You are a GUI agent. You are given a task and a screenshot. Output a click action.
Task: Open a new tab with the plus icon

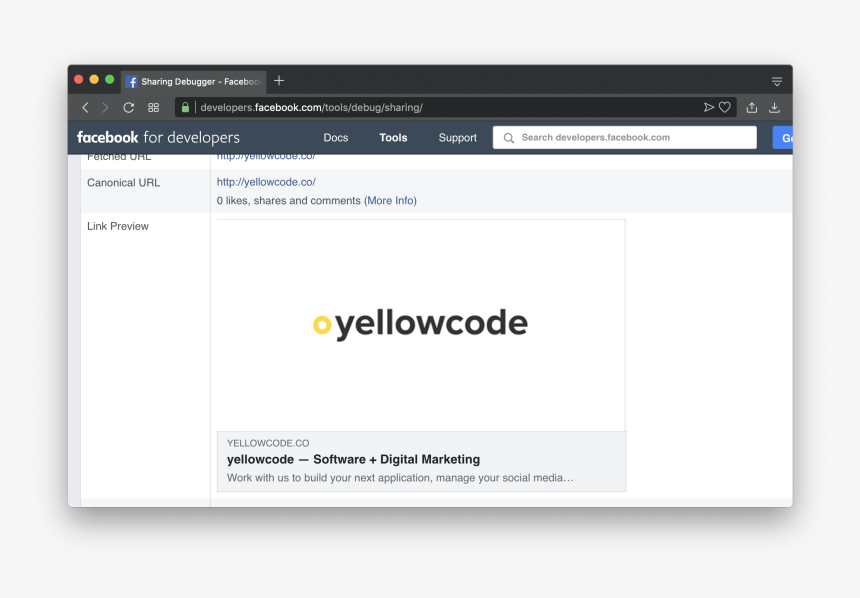(x=279, y=81)
